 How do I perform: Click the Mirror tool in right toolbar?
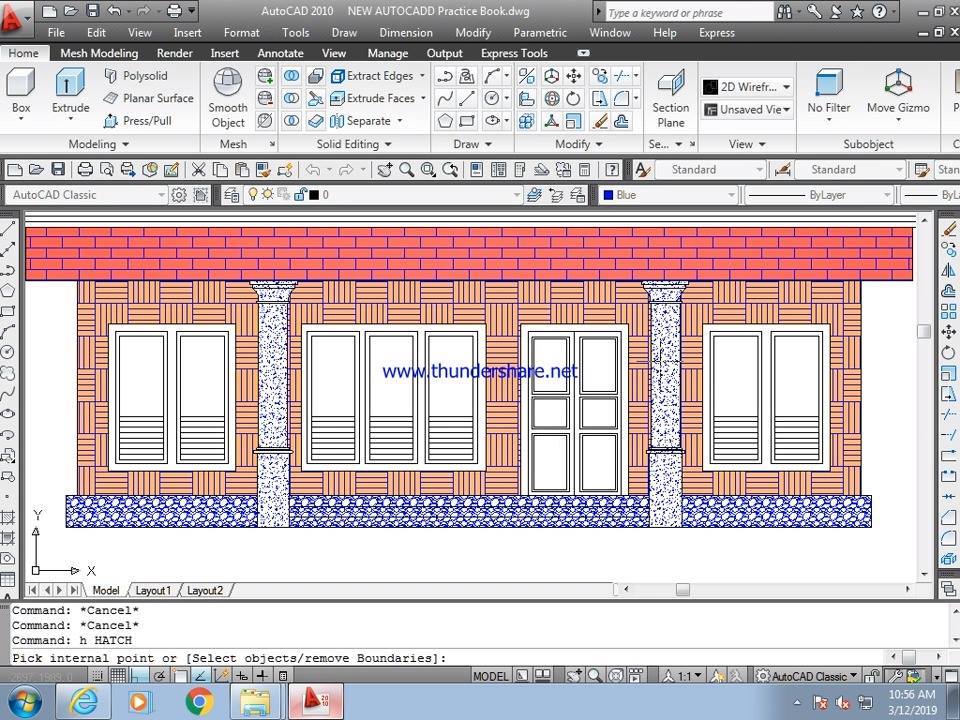click(x=948, y=269)
